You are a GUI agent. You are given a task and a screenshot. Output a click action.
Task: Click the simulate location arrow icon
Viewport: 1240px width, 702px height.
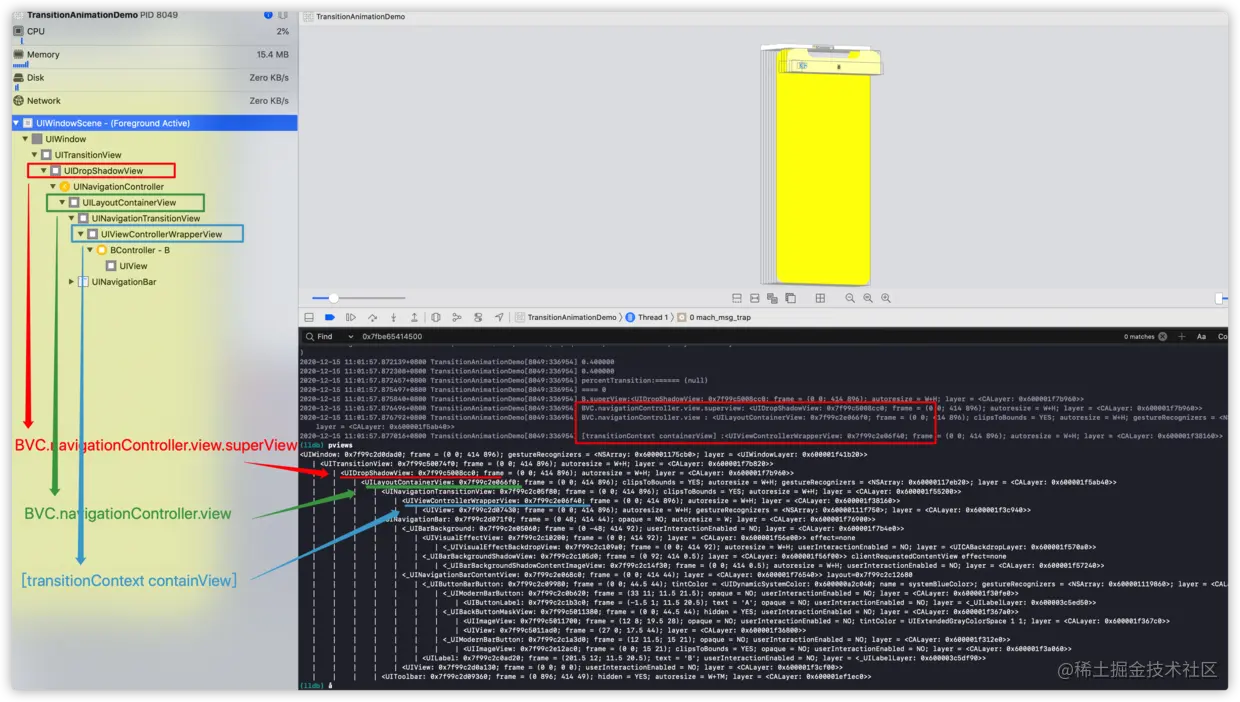click(x=499, y=317)
